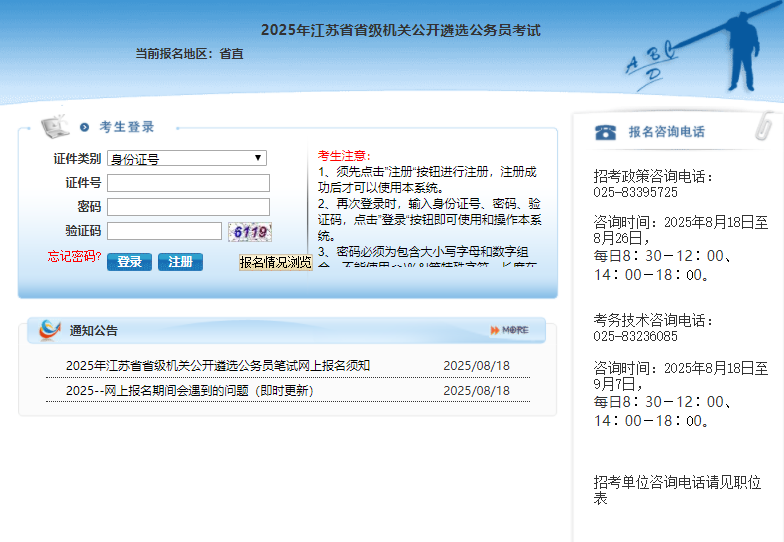The height and width of the screenshot is (542, 784).
Task: Open 网上报名期间会遇到的问题 notice
Action: tap(190, 391)
